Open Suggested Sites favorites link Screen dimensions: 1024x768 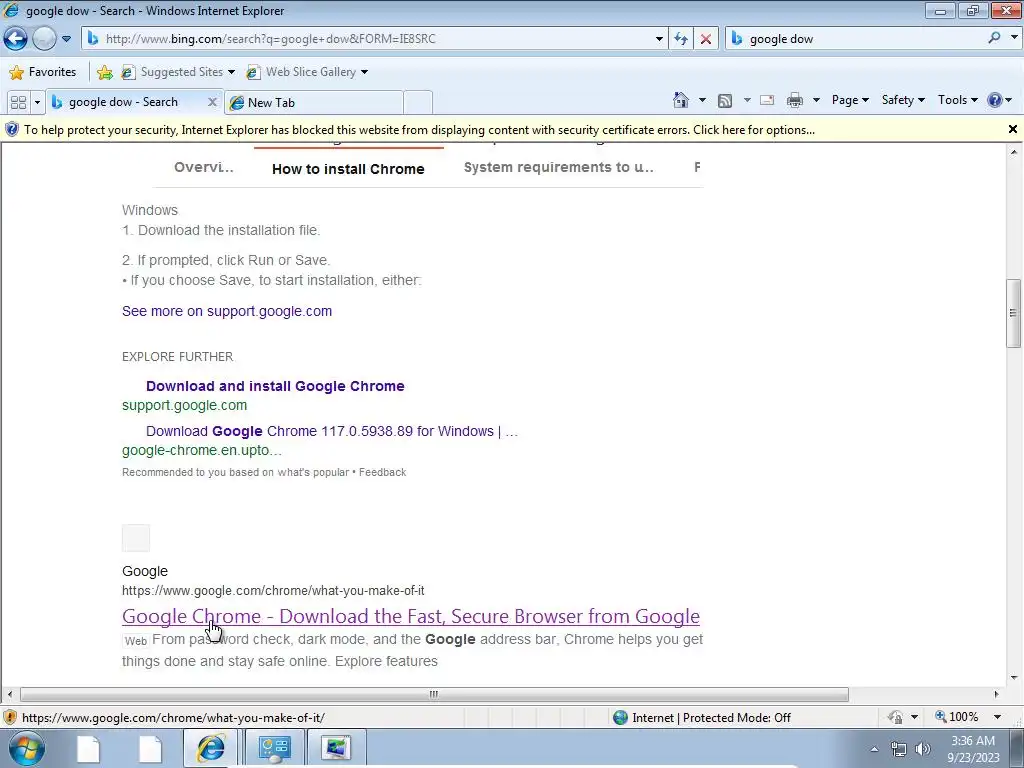pyautogui.click(x=178, y=72)
